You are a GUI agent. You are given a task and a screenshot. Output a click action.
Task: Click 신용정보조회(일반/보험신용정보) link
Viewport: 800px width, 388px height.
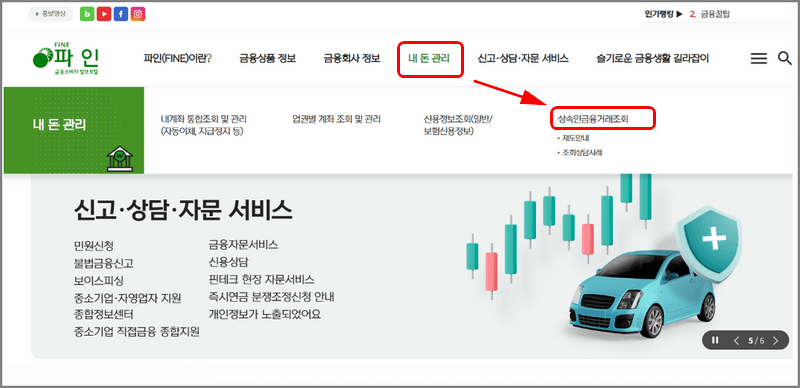pos(458,125)
